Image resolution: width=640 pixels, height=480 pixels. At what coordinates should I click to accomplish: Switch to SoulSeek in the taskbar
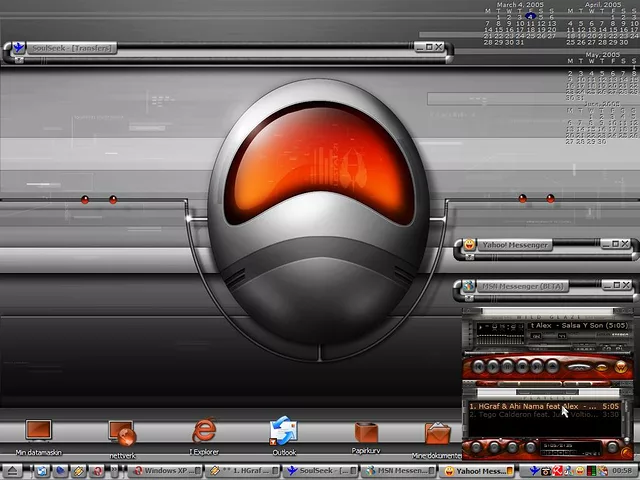[320, 471]
